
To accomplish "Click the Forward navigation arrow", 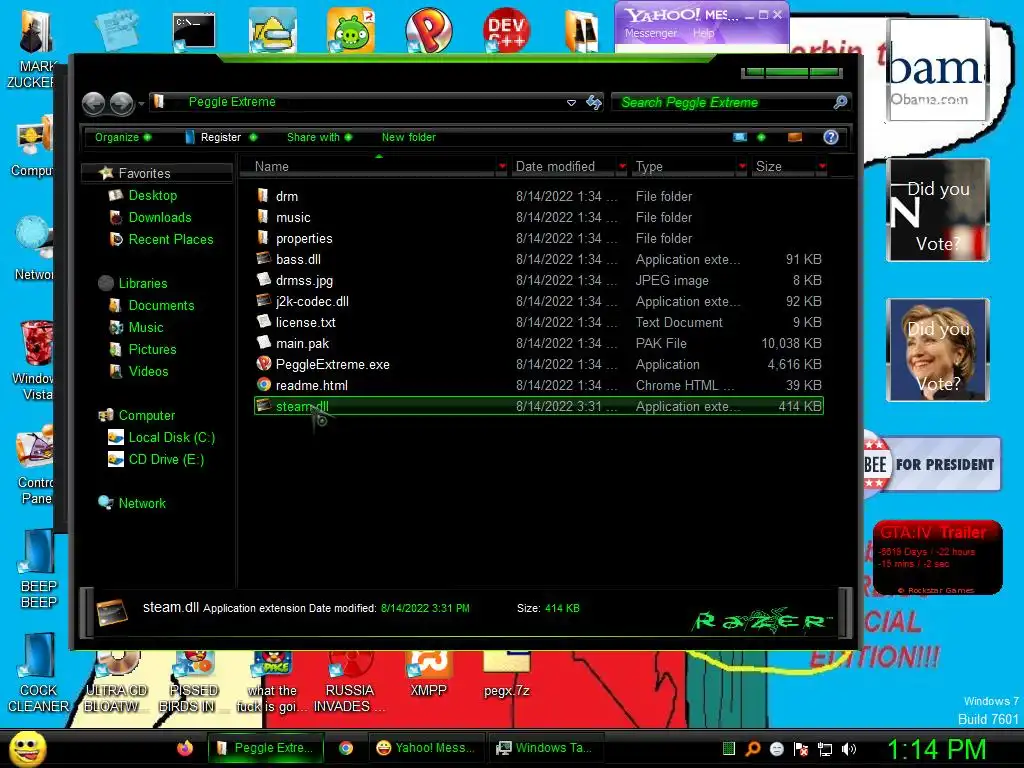I will coord(121,103).
